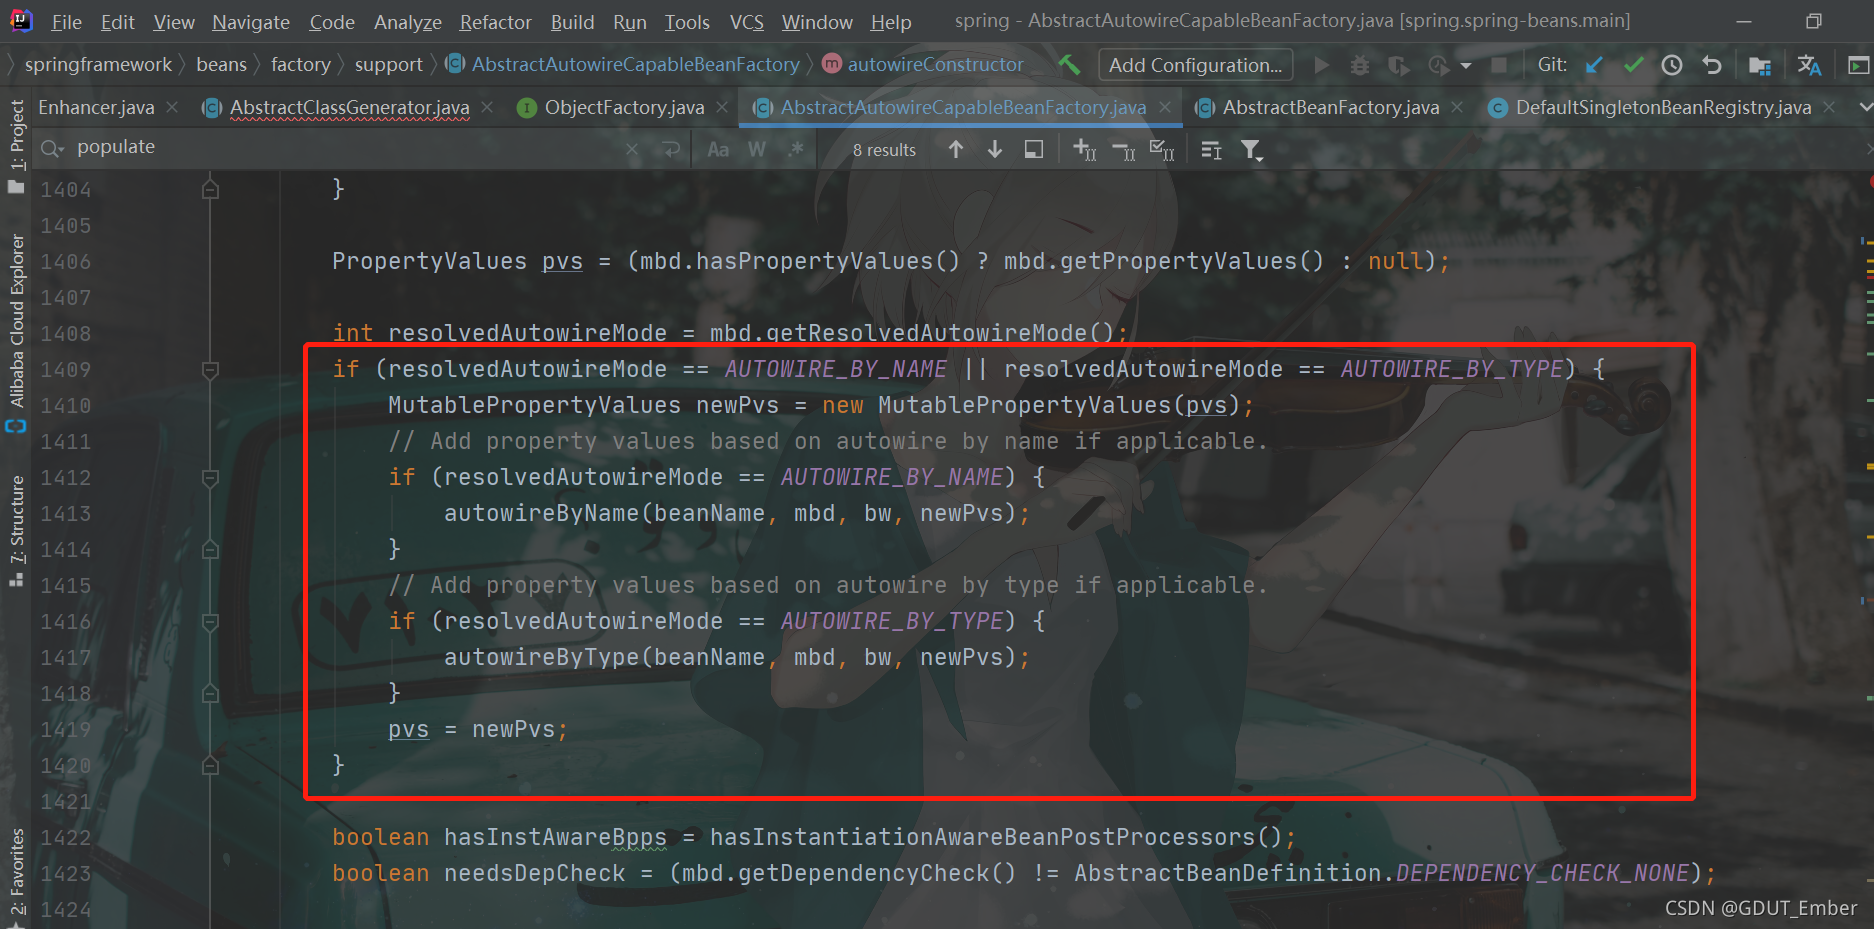This screenshot has width=1874, height=929.
Task: Open the profiler run options dropdown arrow
Action: pyautogui.click(x=1466, y=66)
